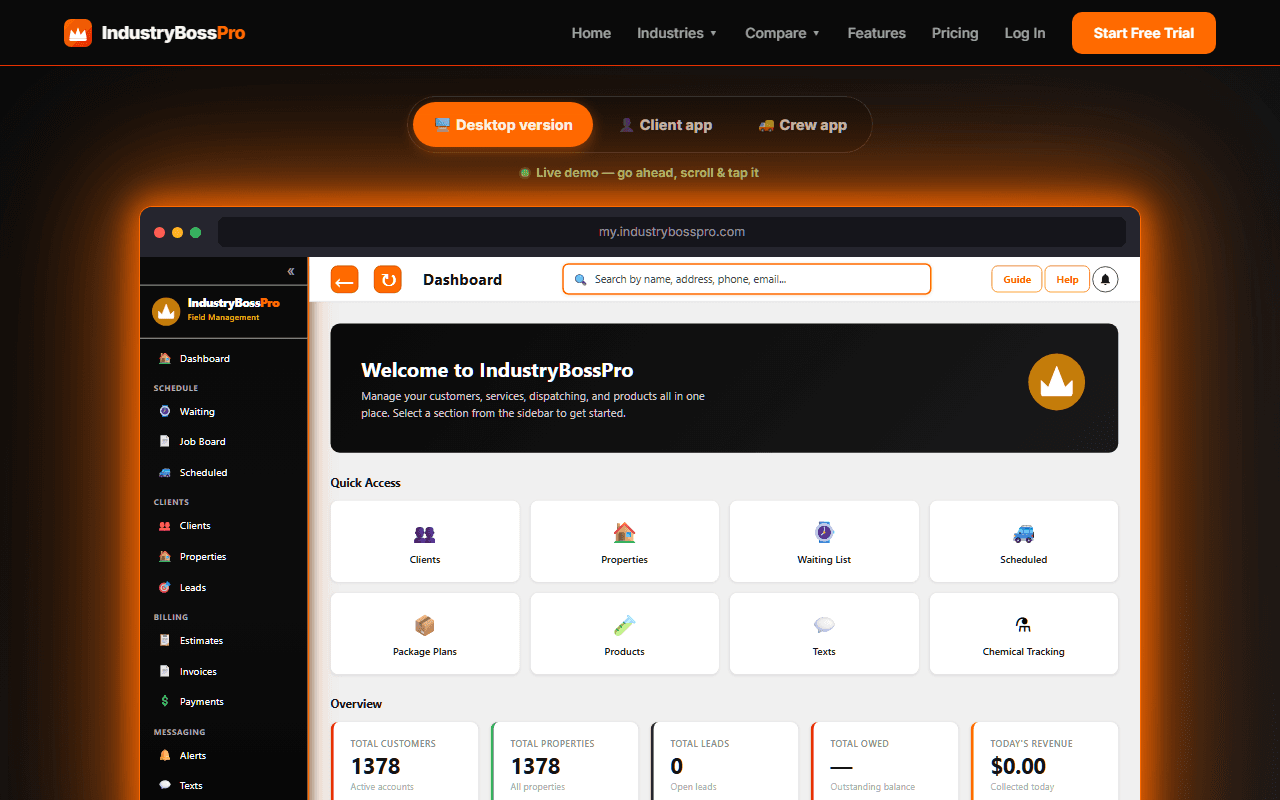Click the "Welcome to IndustryBossPro" heading

click(x=497, y=370)
